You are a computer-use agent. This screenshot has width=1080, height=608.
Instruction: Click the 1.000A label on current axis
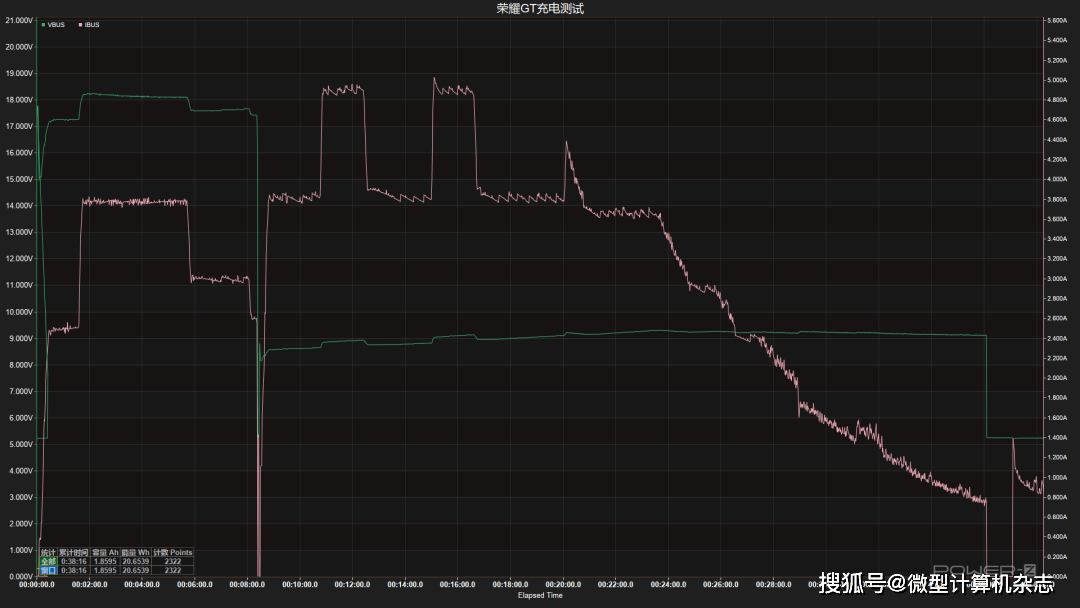1057,477
